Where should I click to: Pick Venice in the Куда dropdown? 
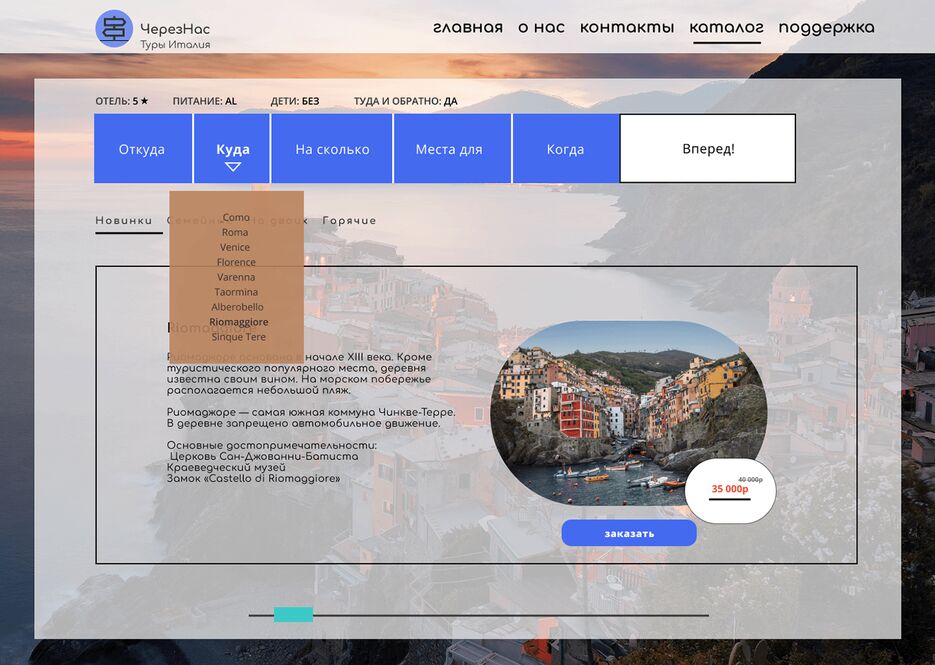point(235,248)
